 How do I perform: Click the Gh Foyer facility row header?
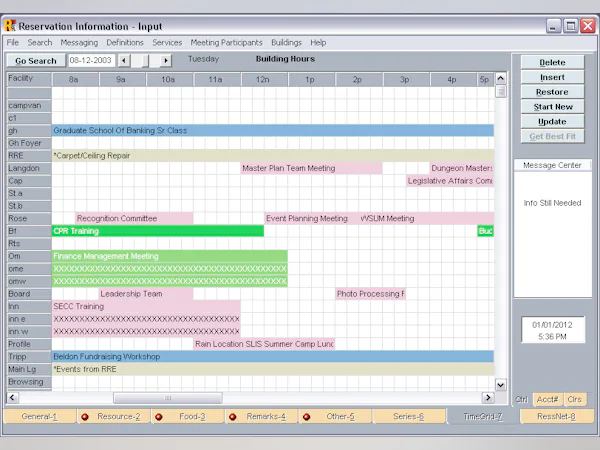pyautogui.click(x=29, y=143)
